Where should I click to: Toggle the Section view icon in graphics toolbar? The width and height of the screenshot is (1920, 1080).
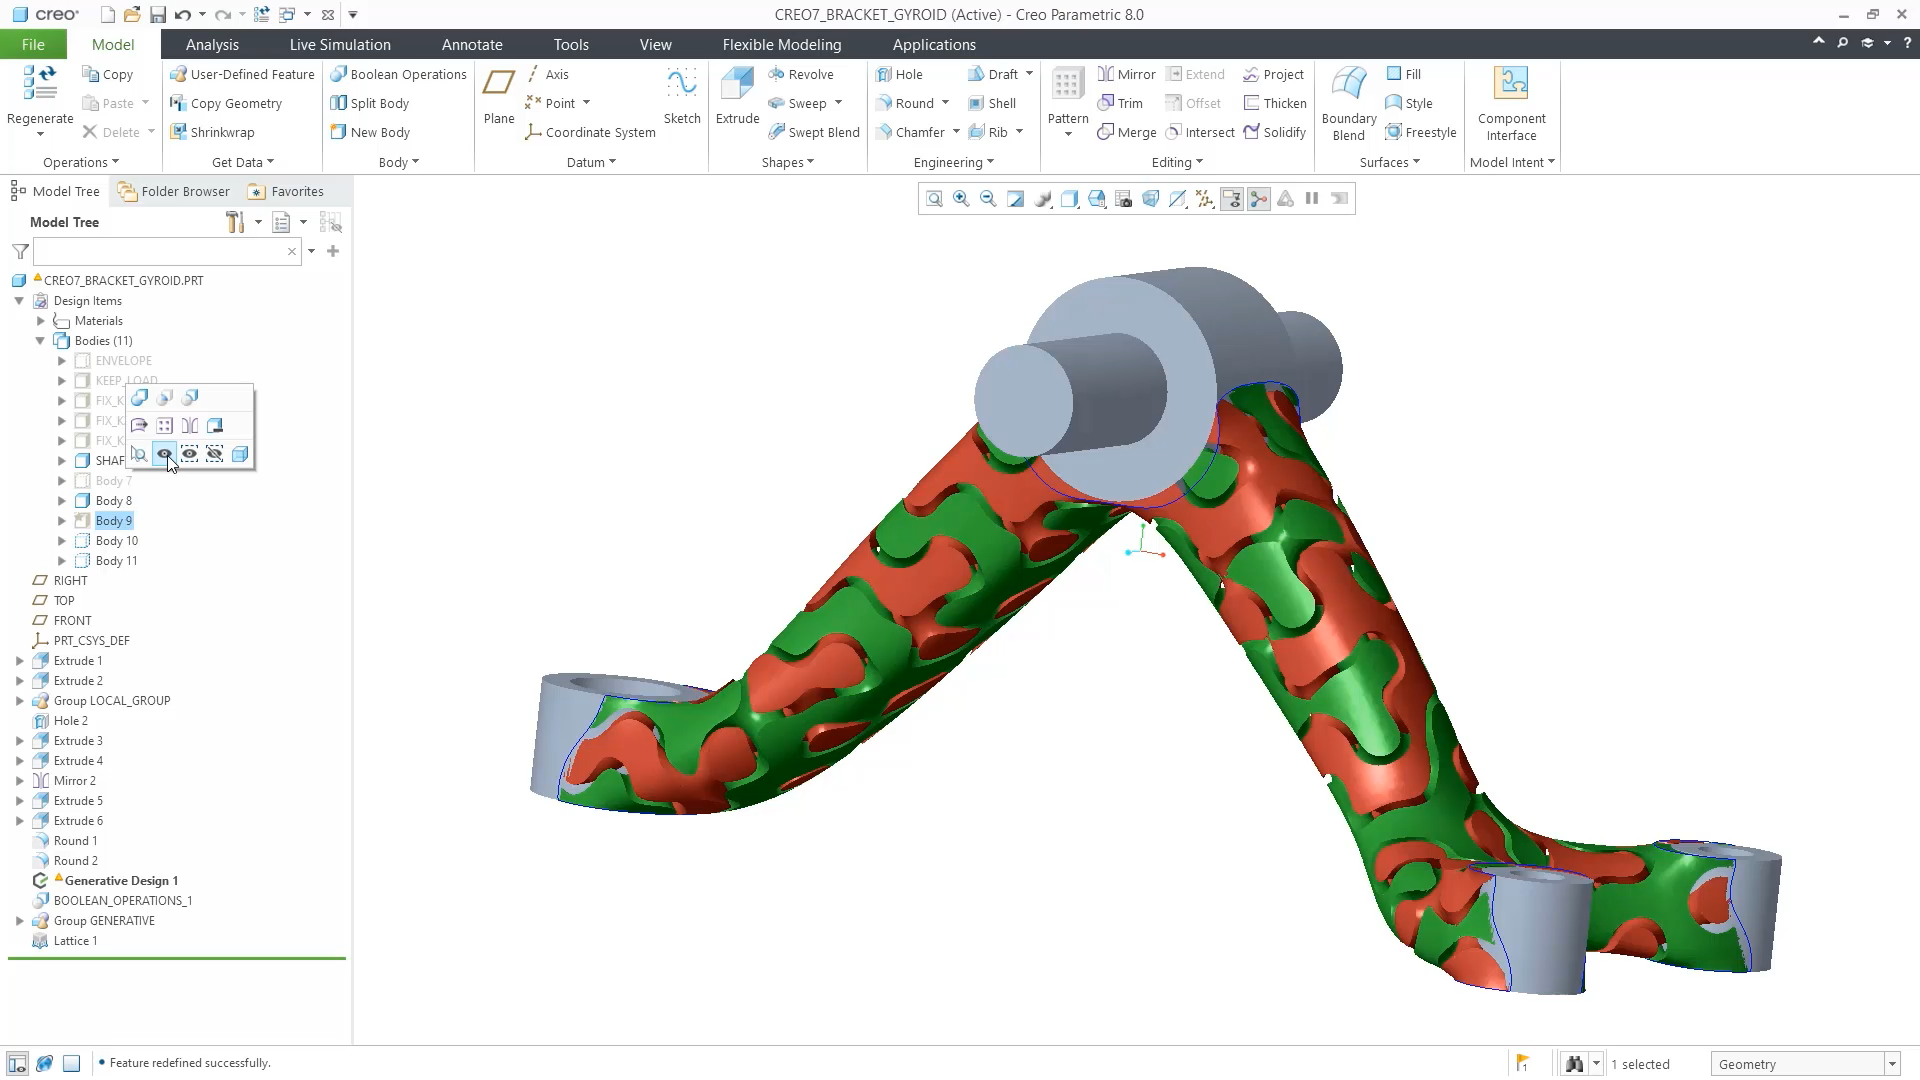click(x=1177, y=199)
